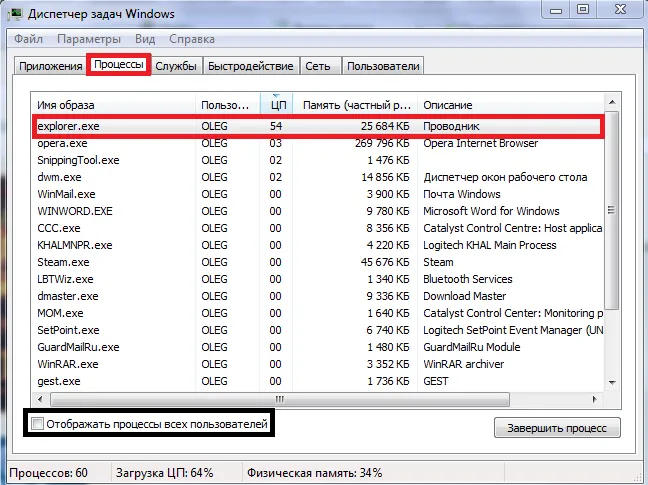Click the Завершить процесс button

(x=557, y=428)
